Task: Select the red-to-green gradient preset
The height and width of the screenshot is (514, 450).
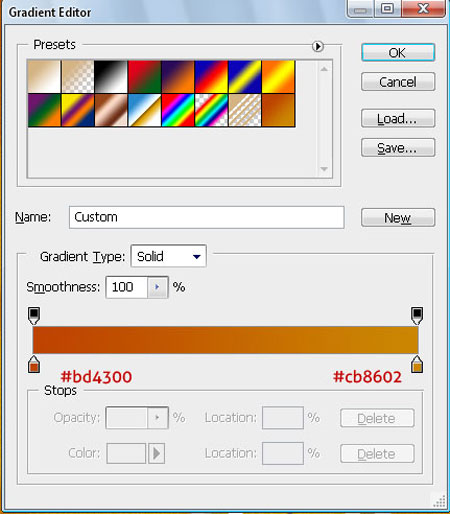Action: pyautogui.click(x=145, y=77)
